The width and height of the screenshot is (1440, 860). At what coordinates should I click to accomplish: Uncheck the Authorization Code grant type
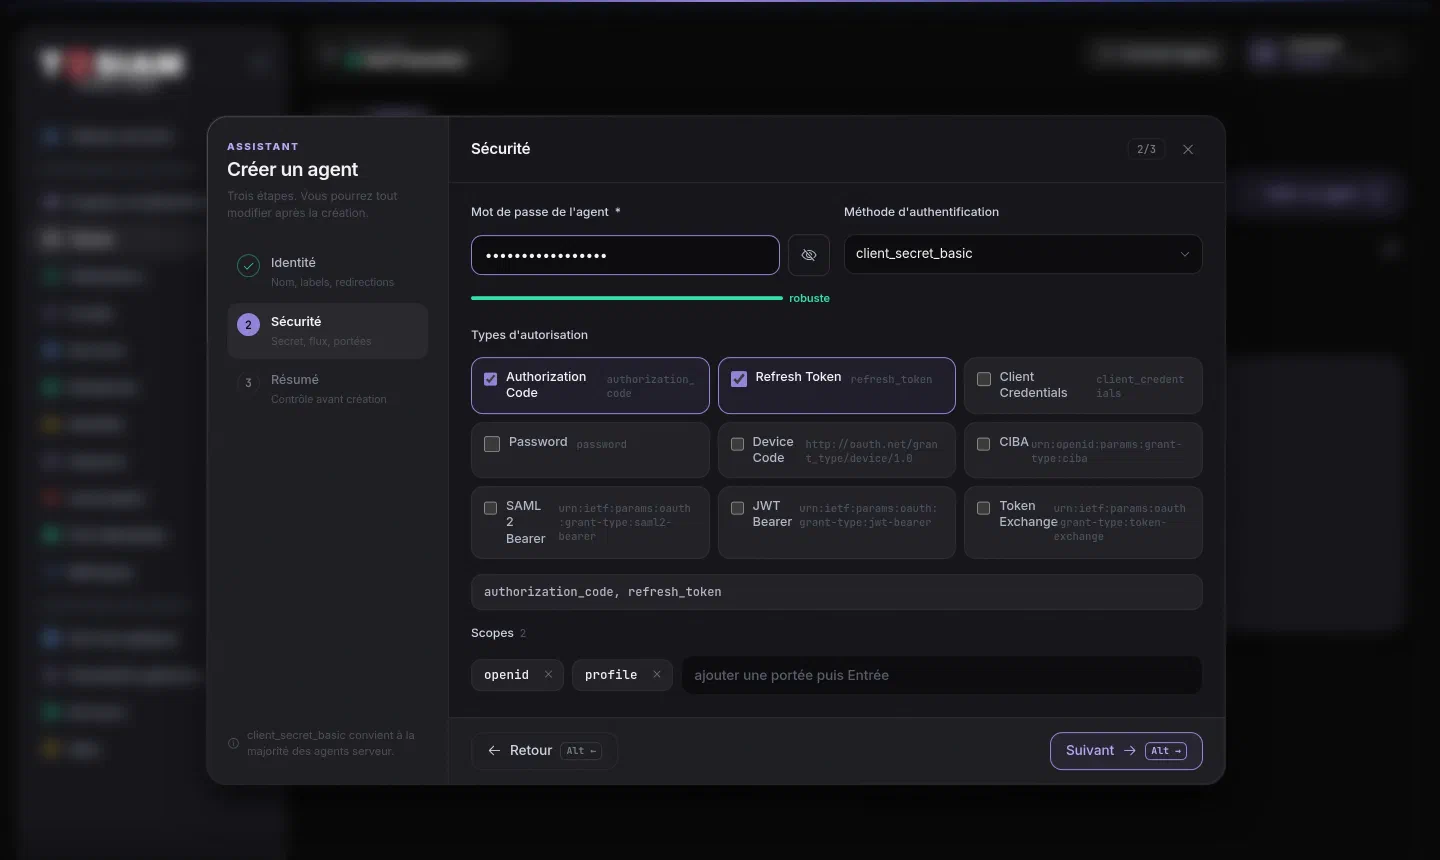click(x=491, y=379)
